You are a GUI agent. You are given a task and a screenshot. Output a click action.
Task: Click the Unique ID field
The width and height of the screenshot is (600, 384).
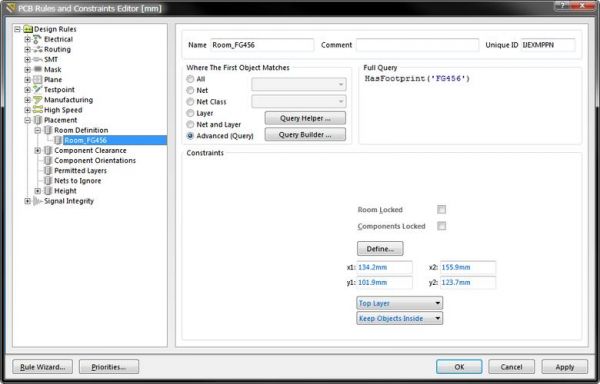tap(548, 45)
